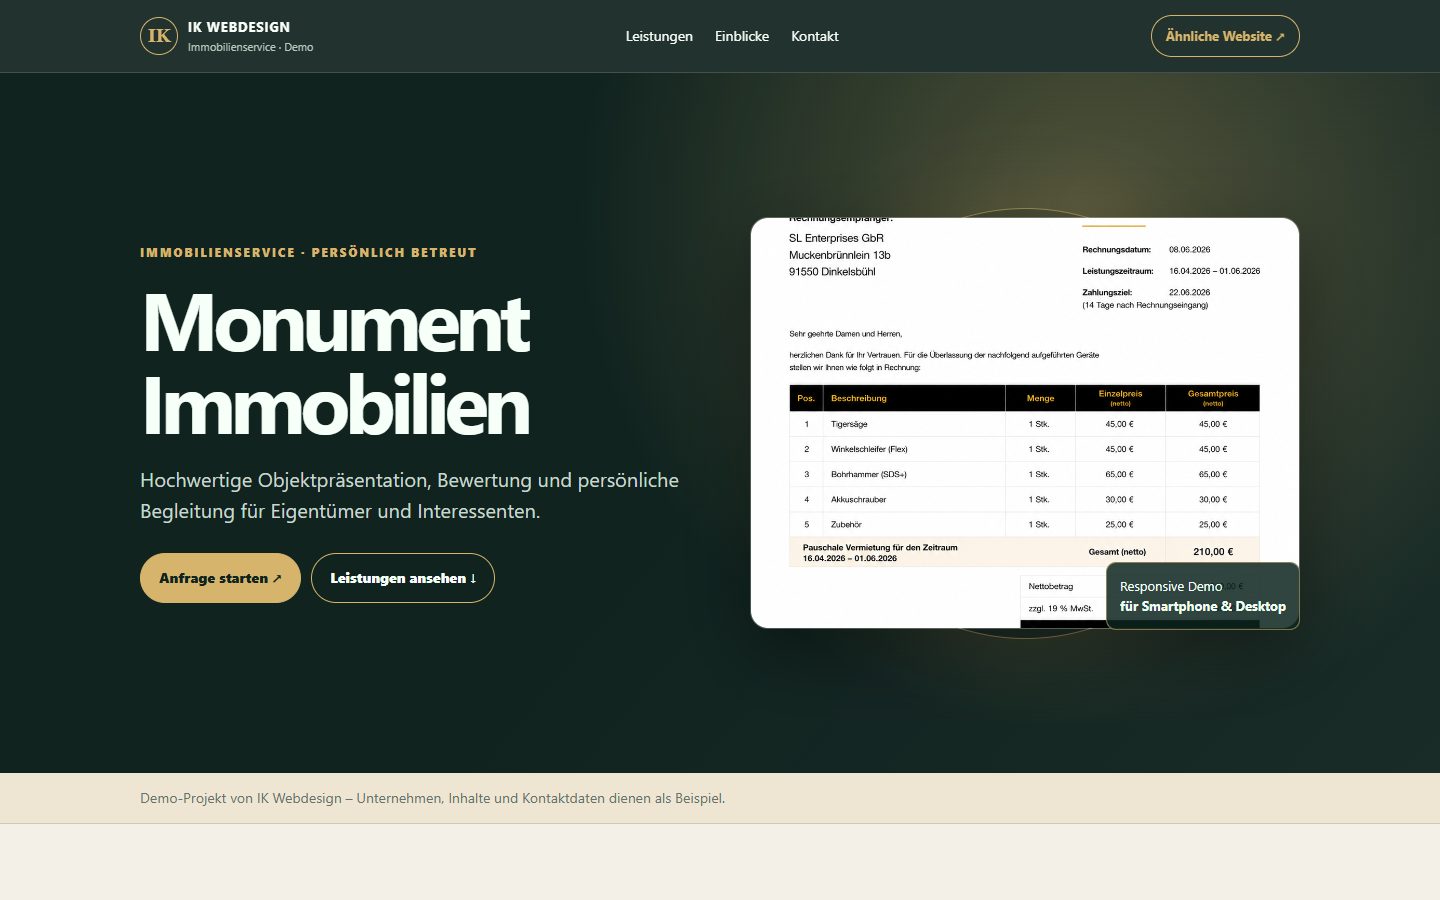Click the Demo-Projekt von IK Webdesign notice
The height and width of the screenshot is (900, 1440).
pos(432,798)
